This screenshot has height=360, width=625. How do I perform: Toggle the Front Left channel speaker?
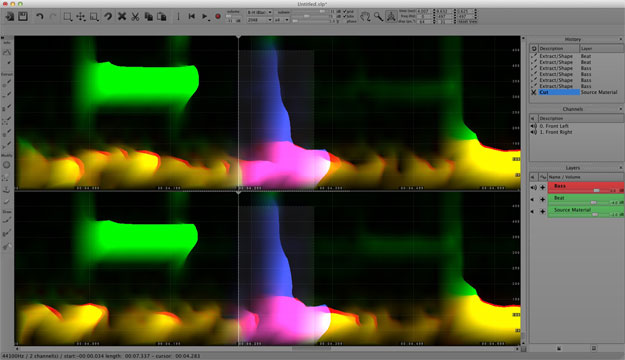pyautogui.click(x=534, y=126)
